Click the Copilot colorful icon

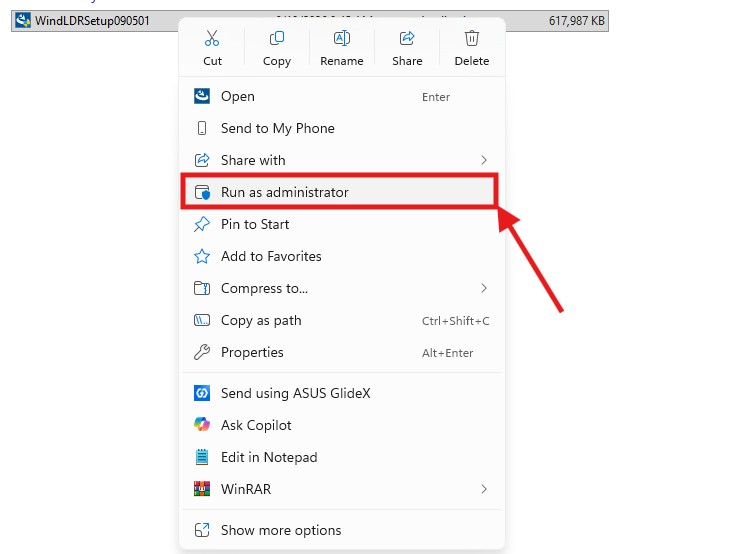pyautogui.click(x=202, y=425)
